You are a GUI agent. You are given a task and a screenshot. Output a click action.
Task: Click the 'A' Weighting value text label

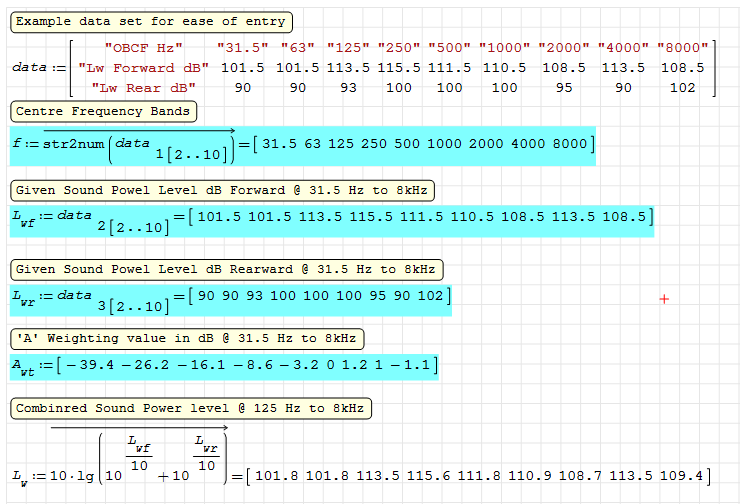click(x=187, y=337)
